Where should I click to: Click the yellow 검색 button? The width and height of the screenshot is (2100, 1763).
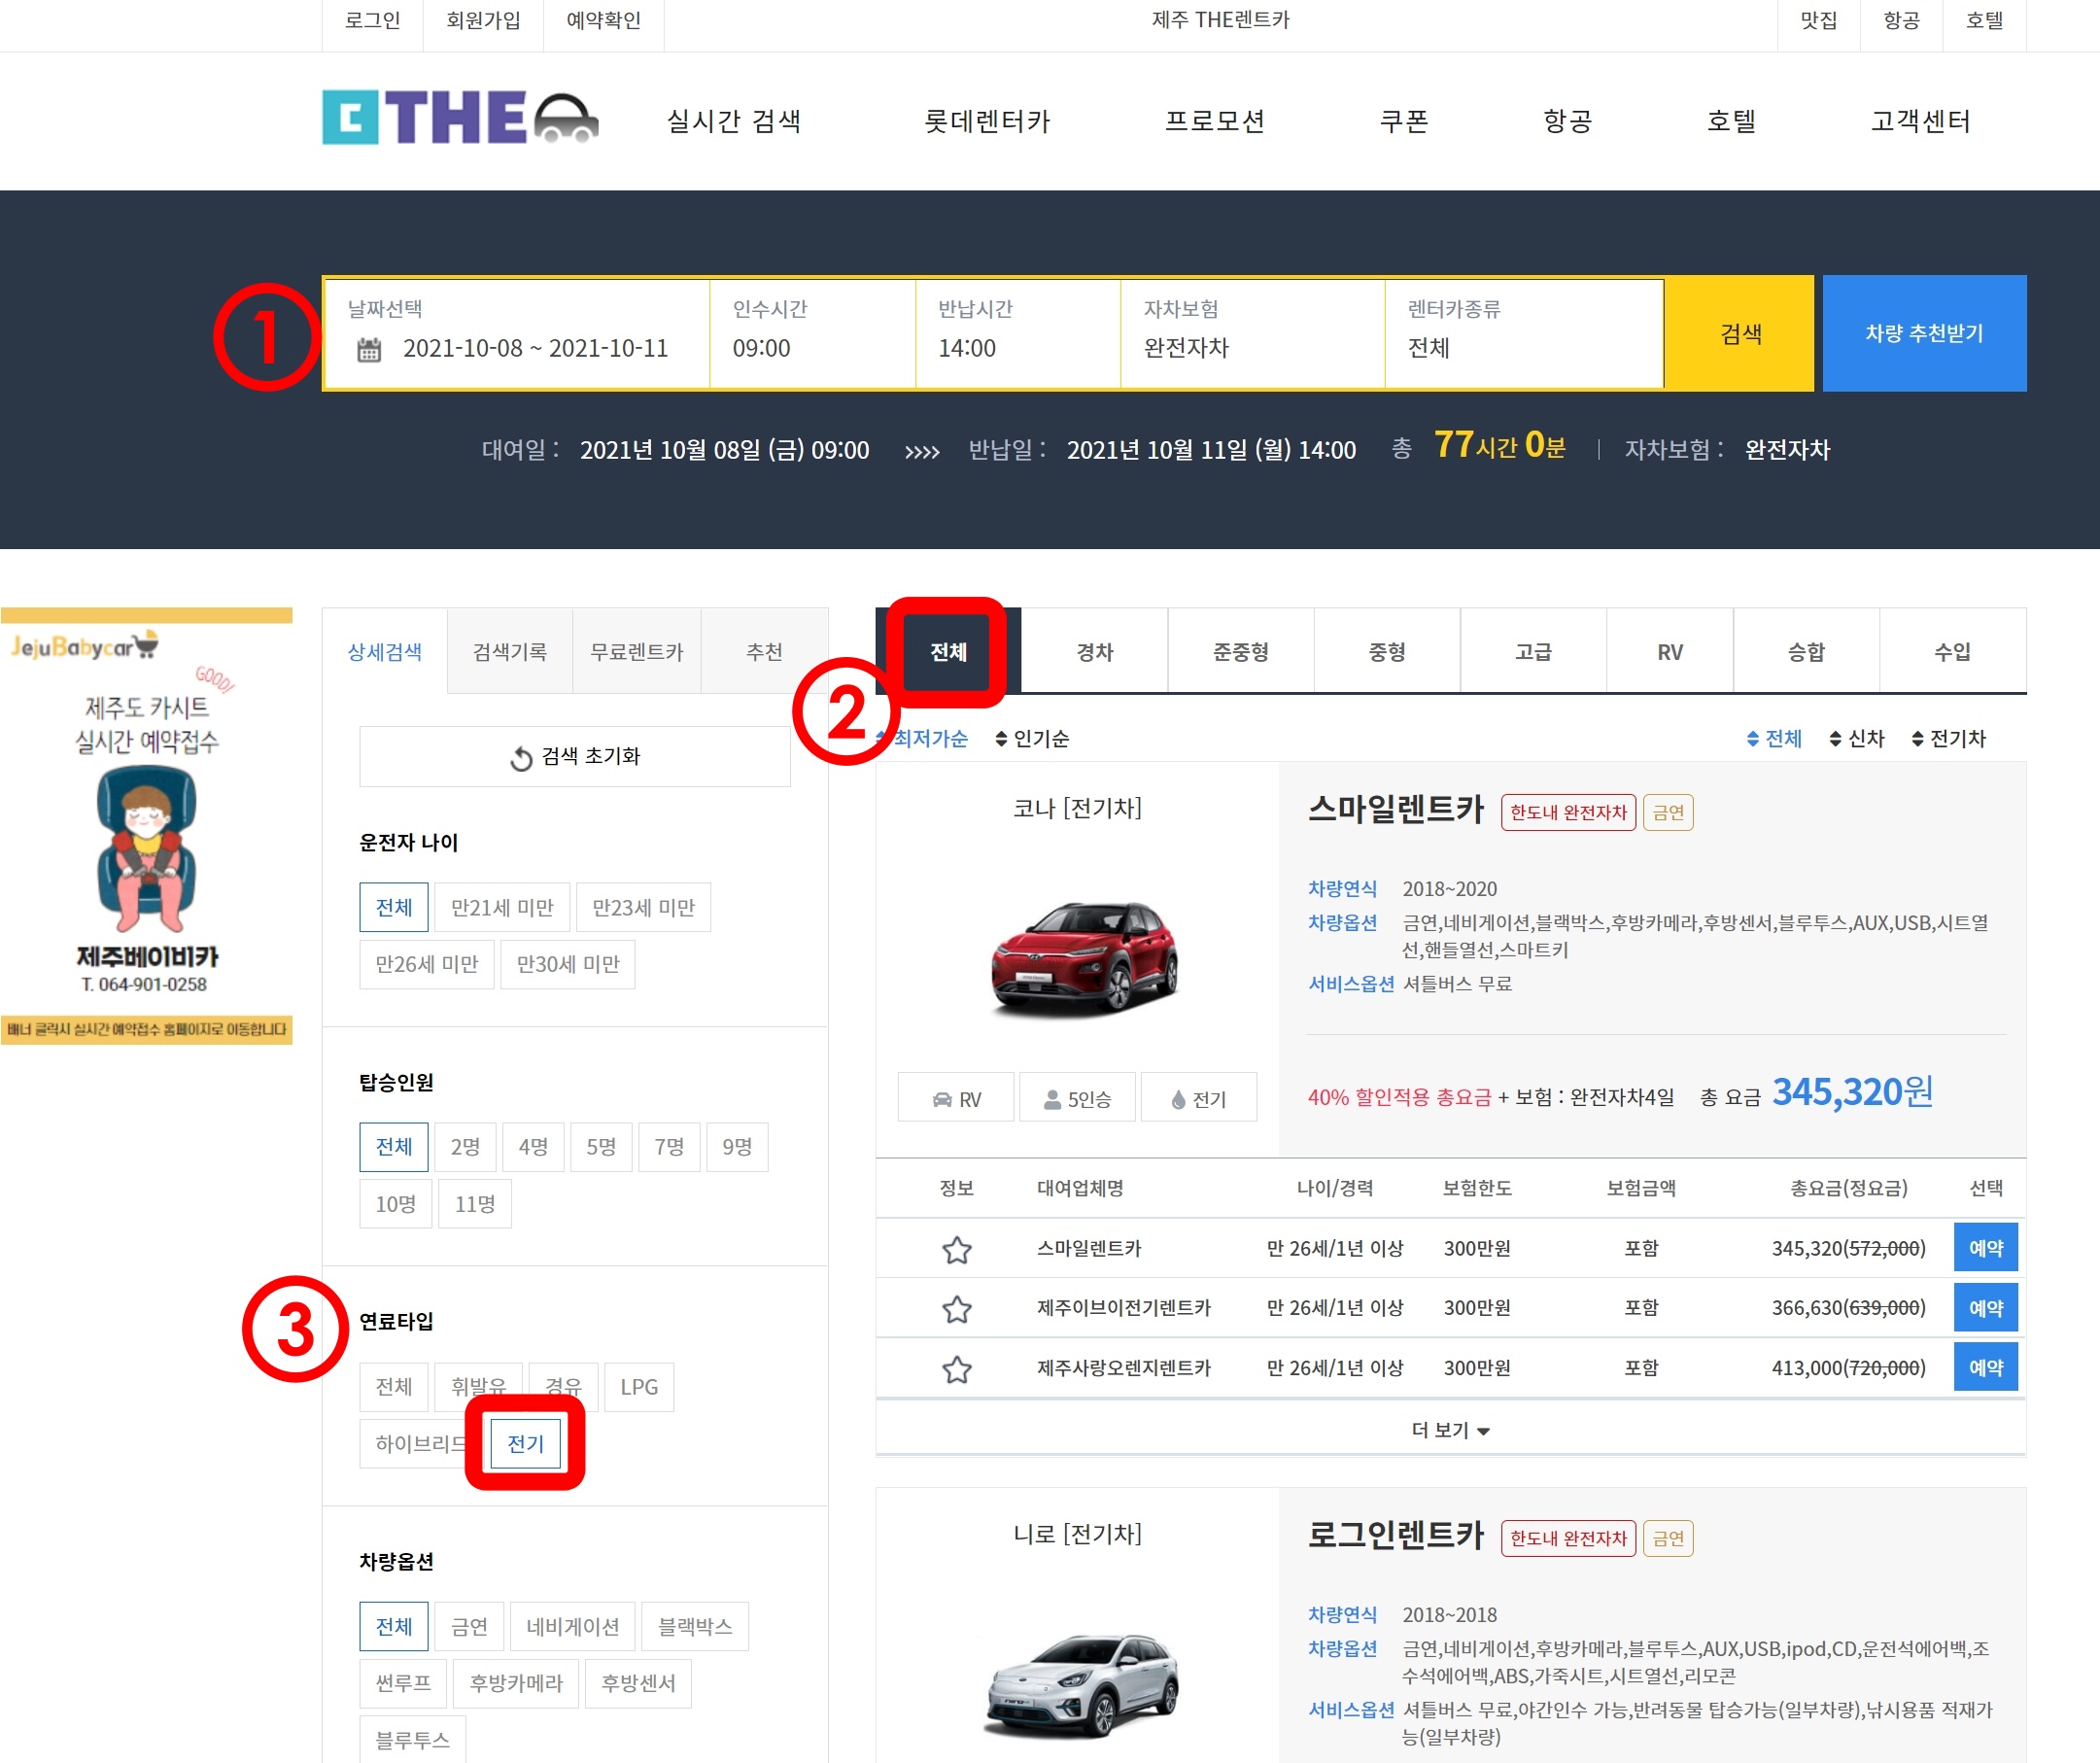pos(1740,333)
